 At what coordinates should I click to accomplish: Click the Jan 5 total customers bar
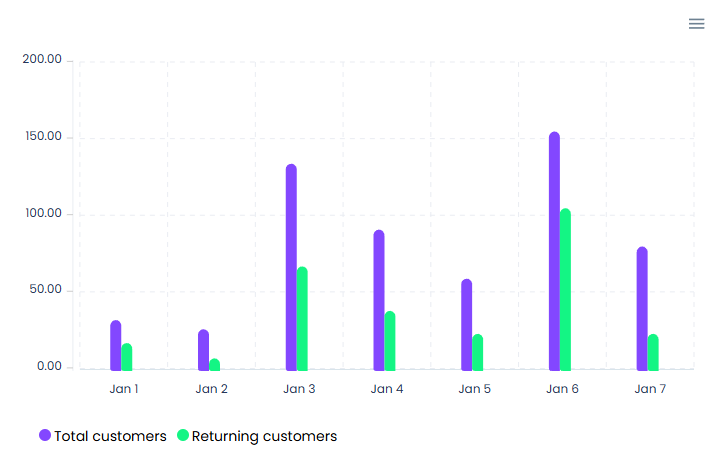466,324
